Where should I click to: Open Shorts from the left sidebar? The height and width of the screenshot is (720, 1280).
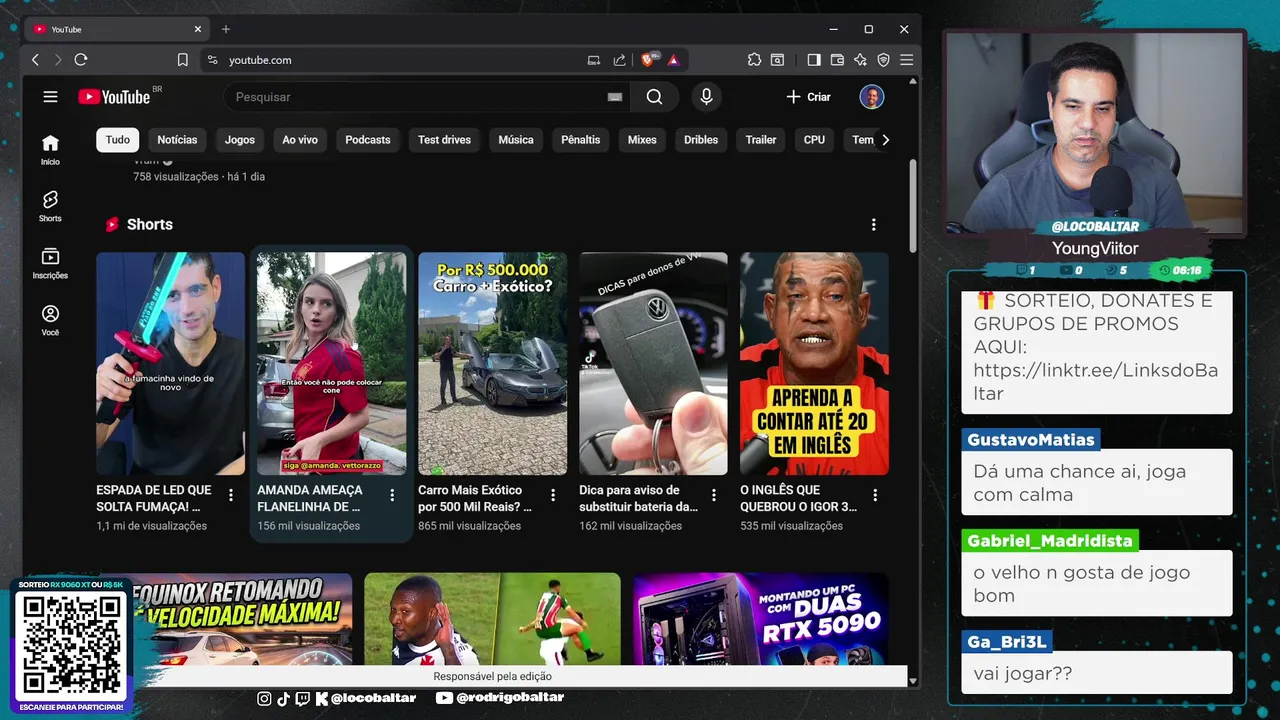[50, 206]
